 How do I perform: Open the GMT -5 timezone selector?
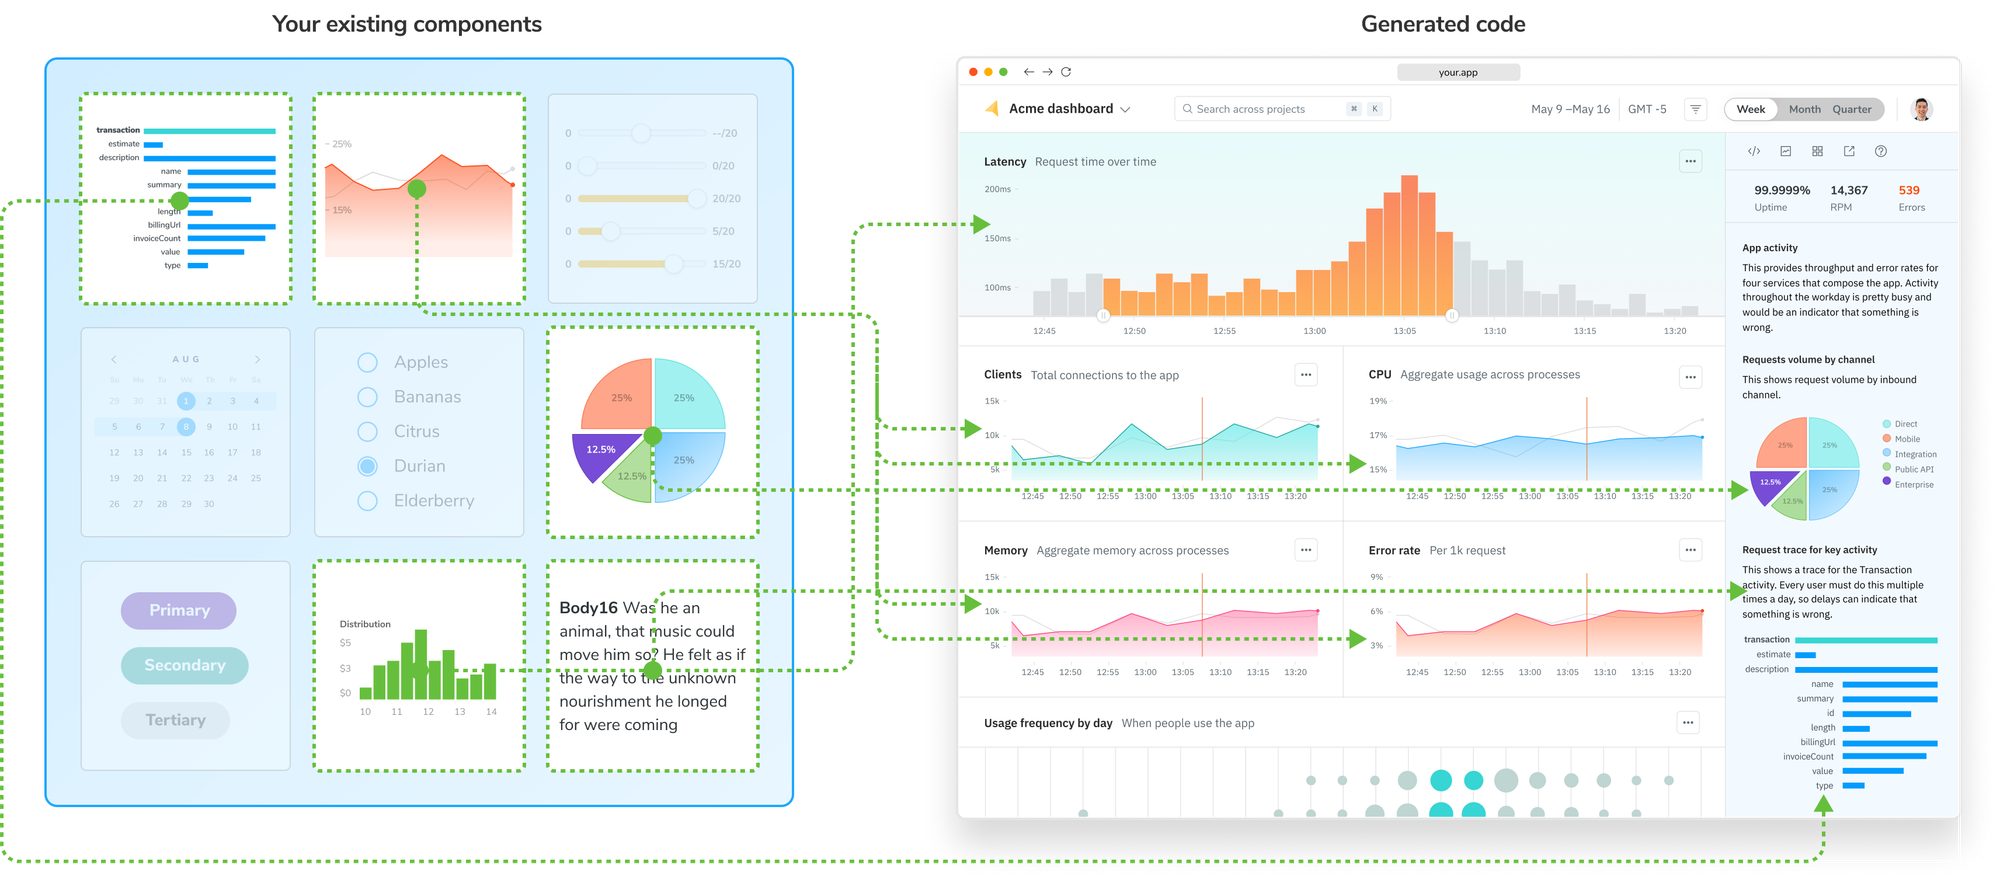pyautogui.click(x=1647, y=109)
